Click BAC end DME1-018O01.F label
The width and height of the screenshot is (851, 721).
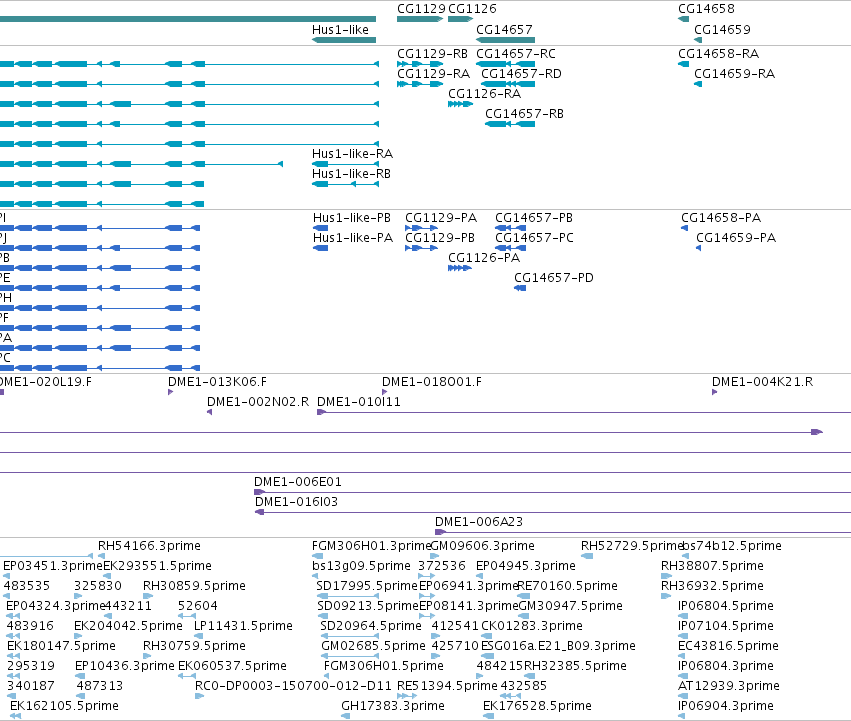pos(432,382)
